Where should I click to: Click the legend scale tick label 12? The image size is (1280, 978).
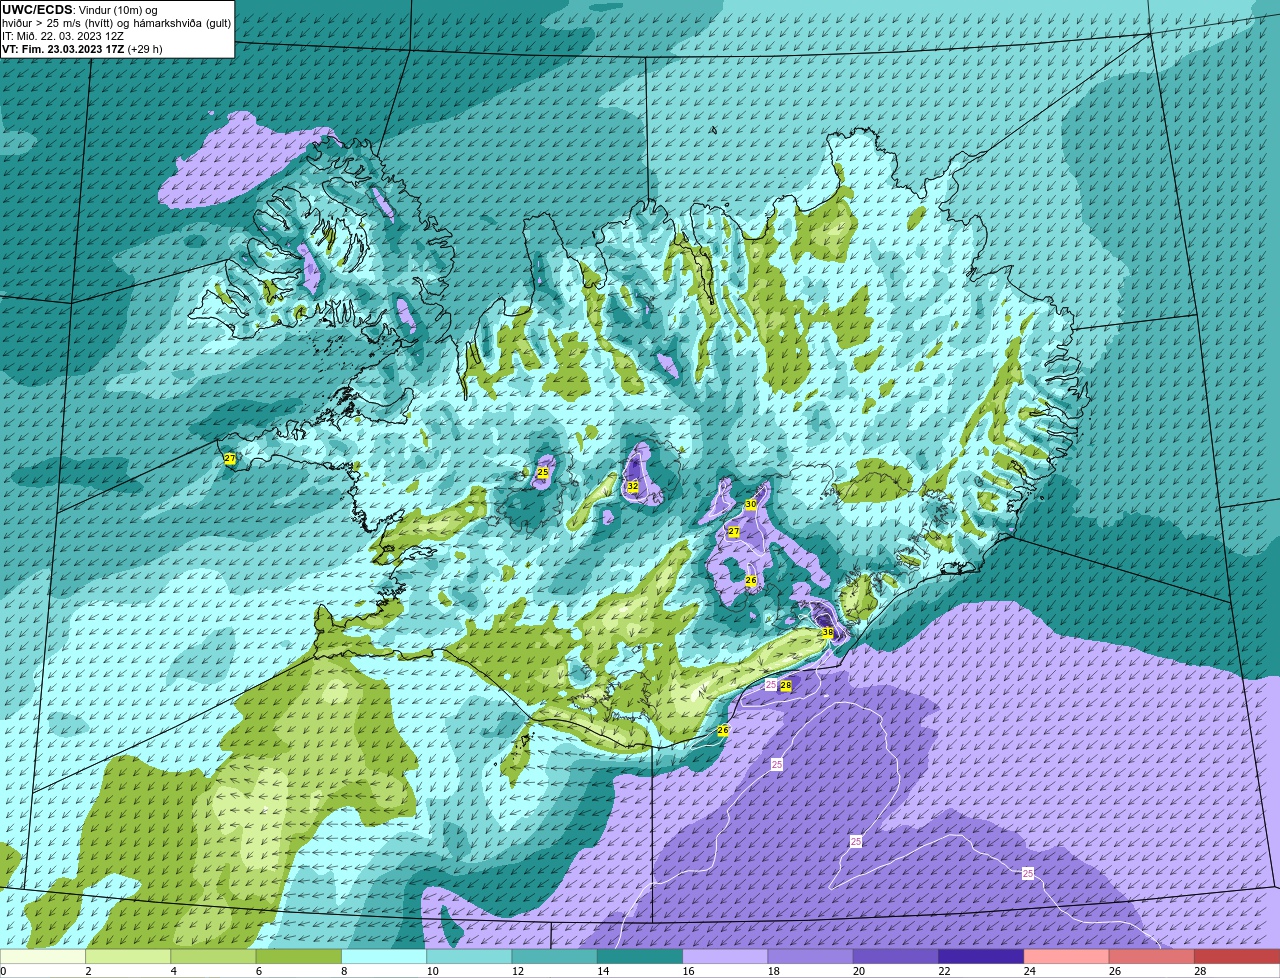point(517,971)
